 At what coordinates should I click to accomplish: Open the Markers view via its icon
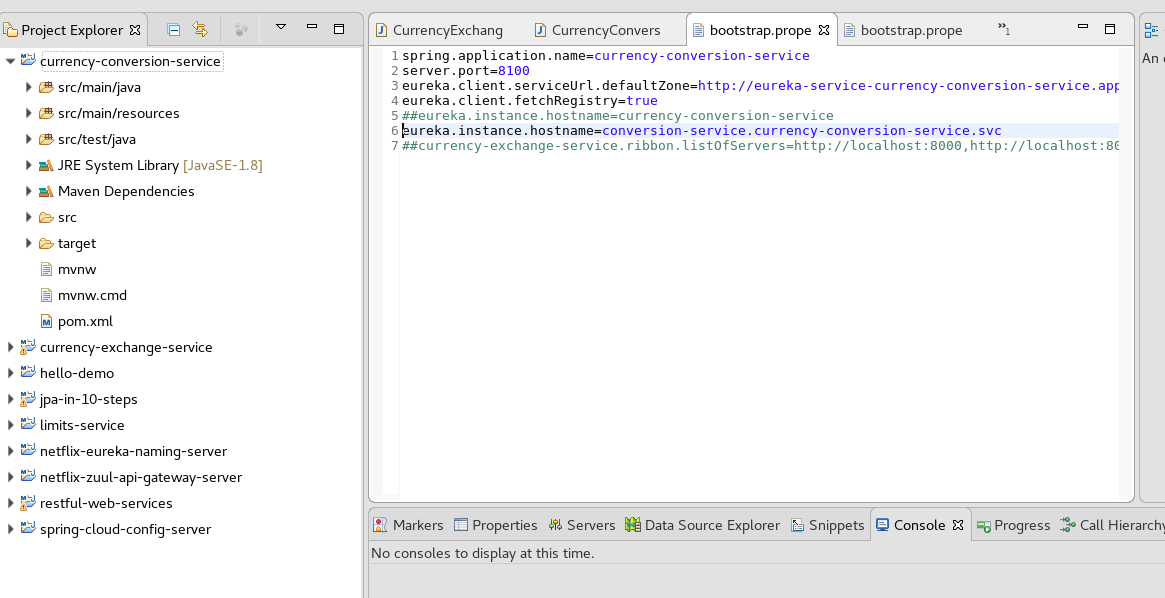381,525
